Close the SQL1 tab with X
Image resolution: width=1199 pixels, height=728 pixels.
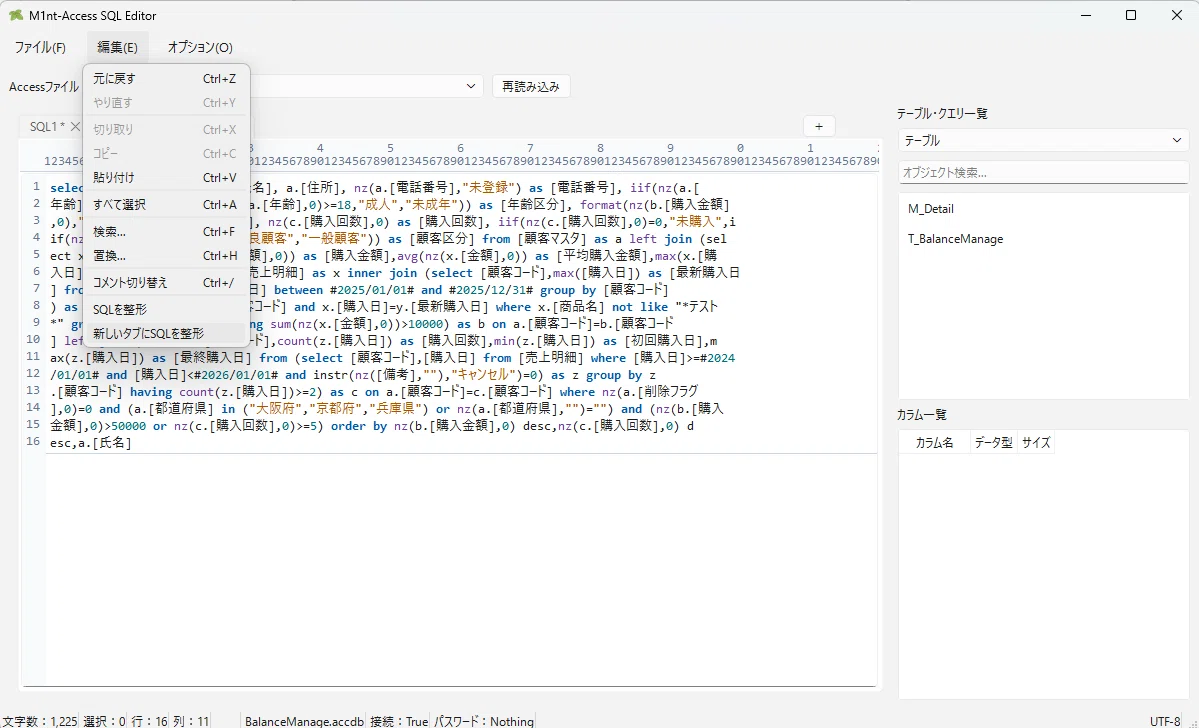75,127
